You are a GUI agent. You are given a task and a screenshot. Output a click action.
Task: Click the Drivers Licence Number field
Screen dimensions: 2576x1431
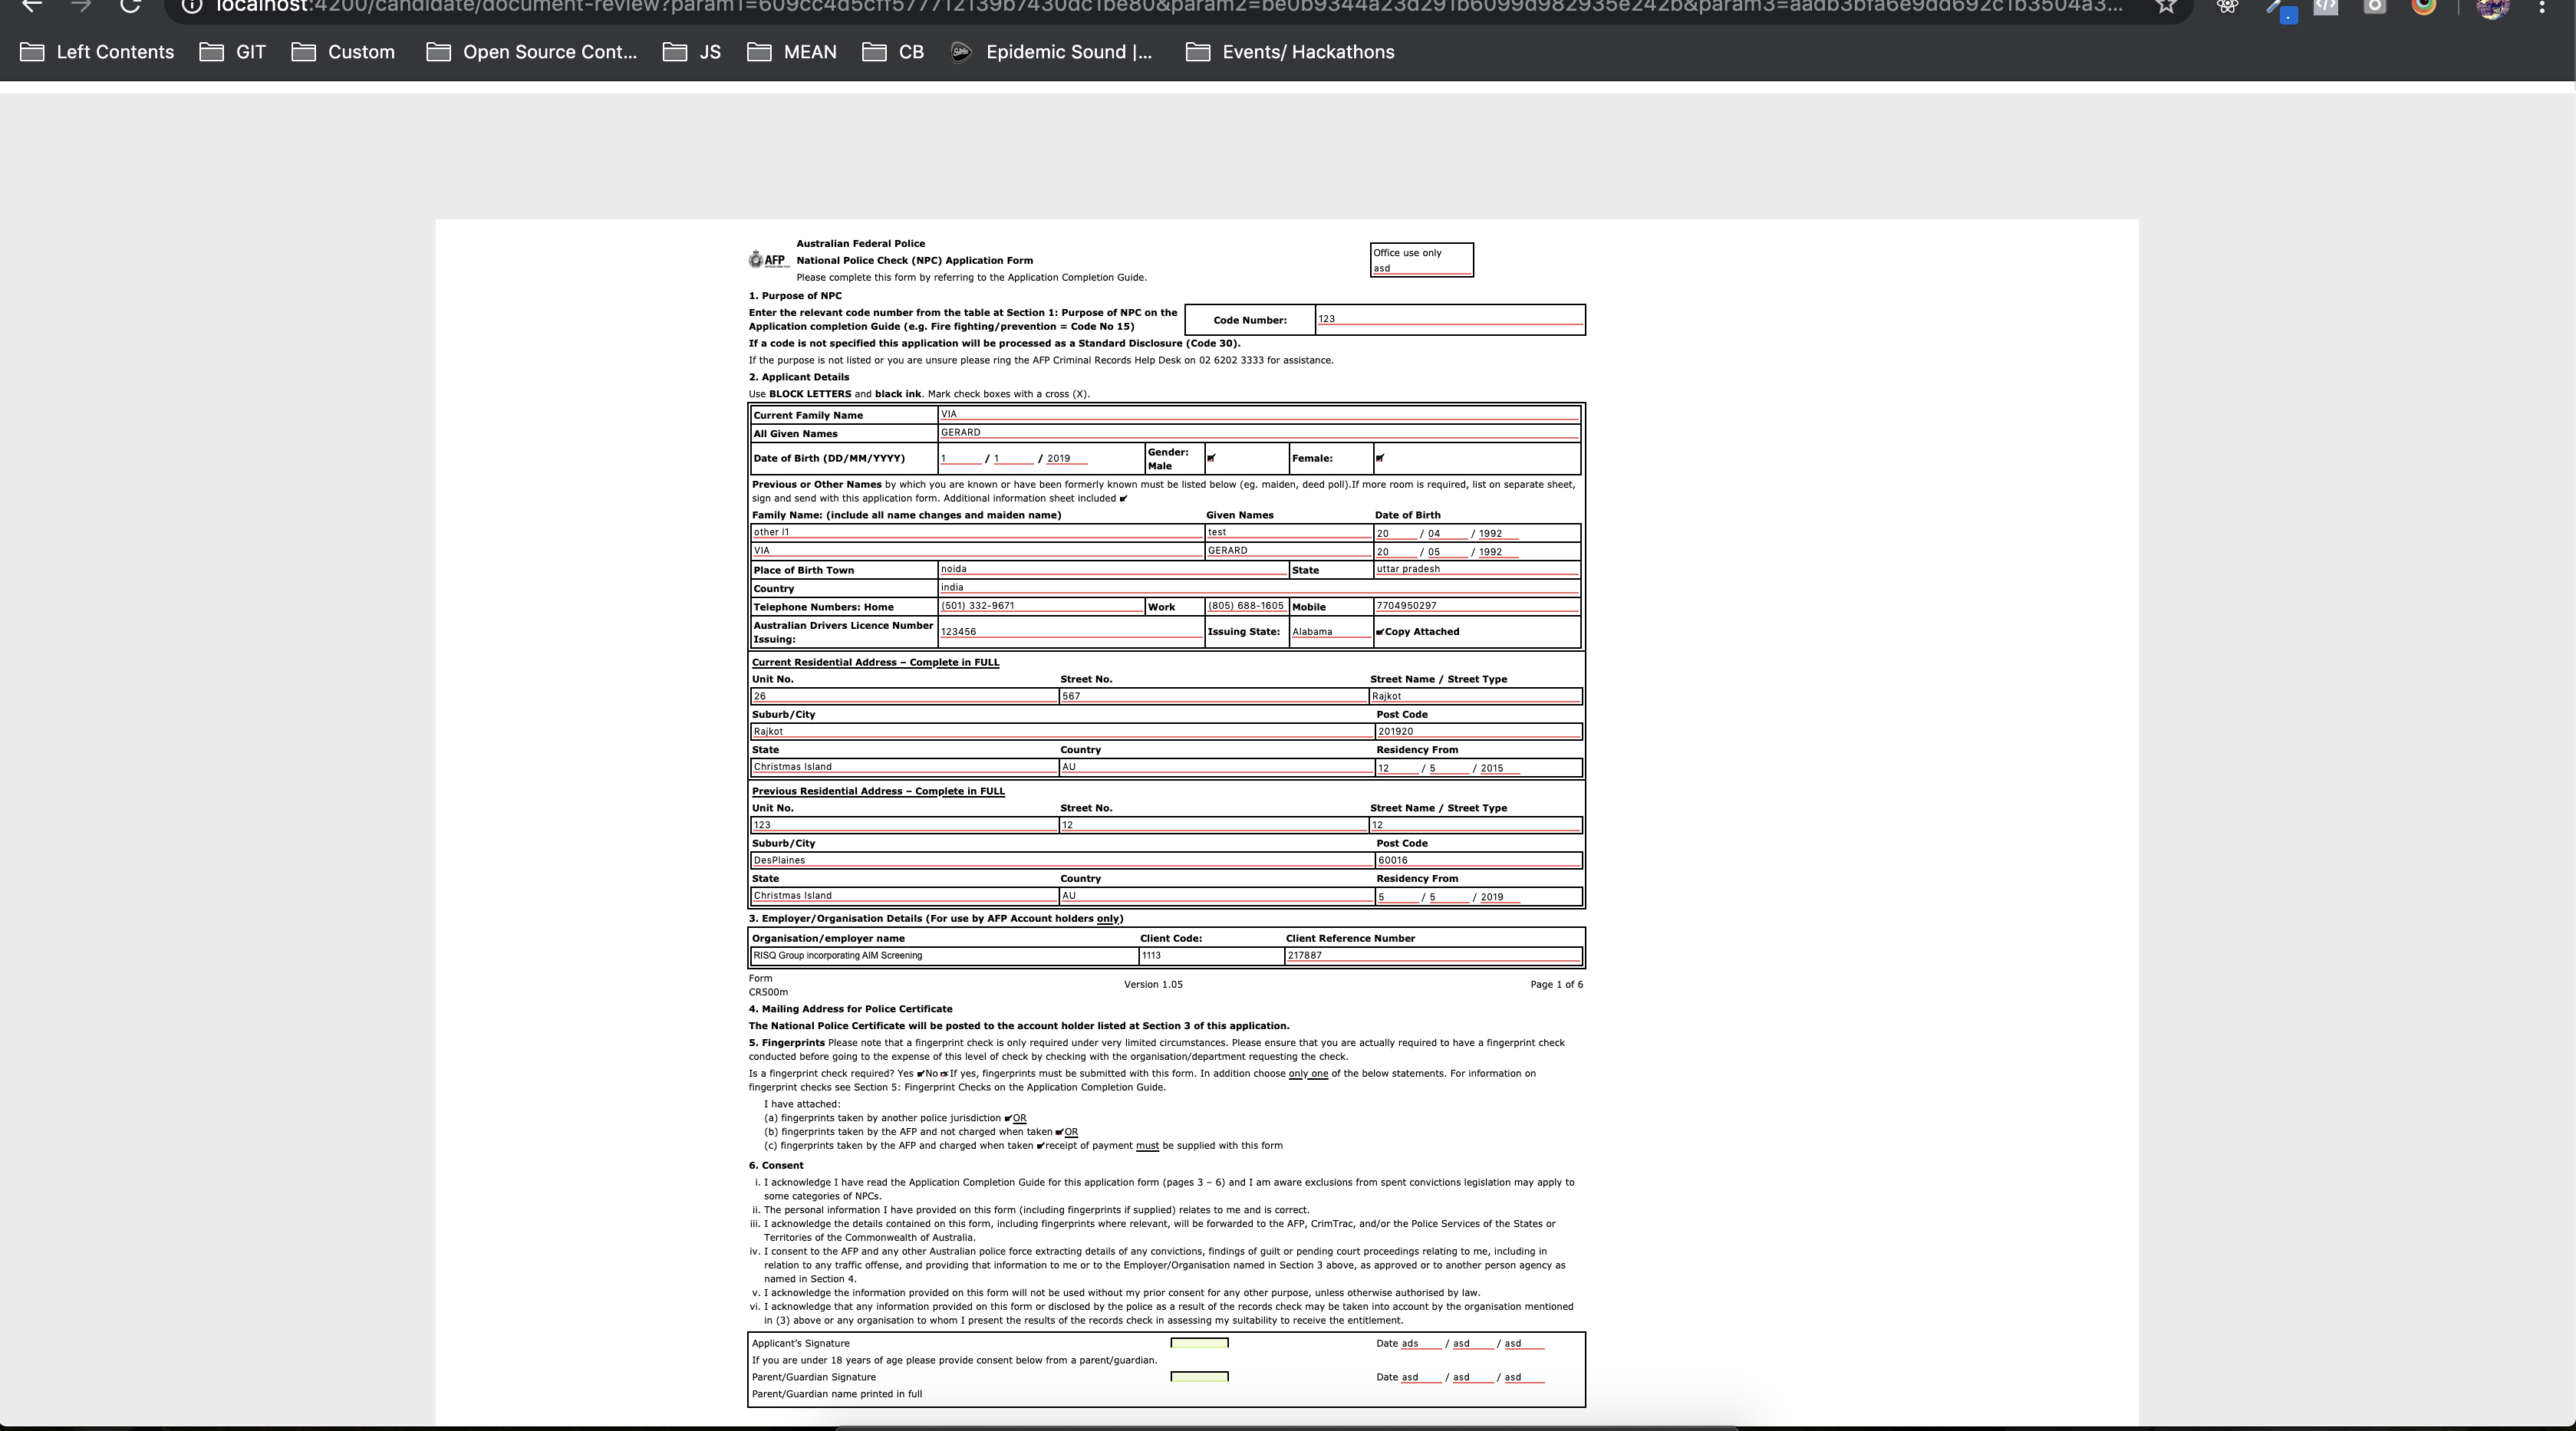coord(1071,632)
